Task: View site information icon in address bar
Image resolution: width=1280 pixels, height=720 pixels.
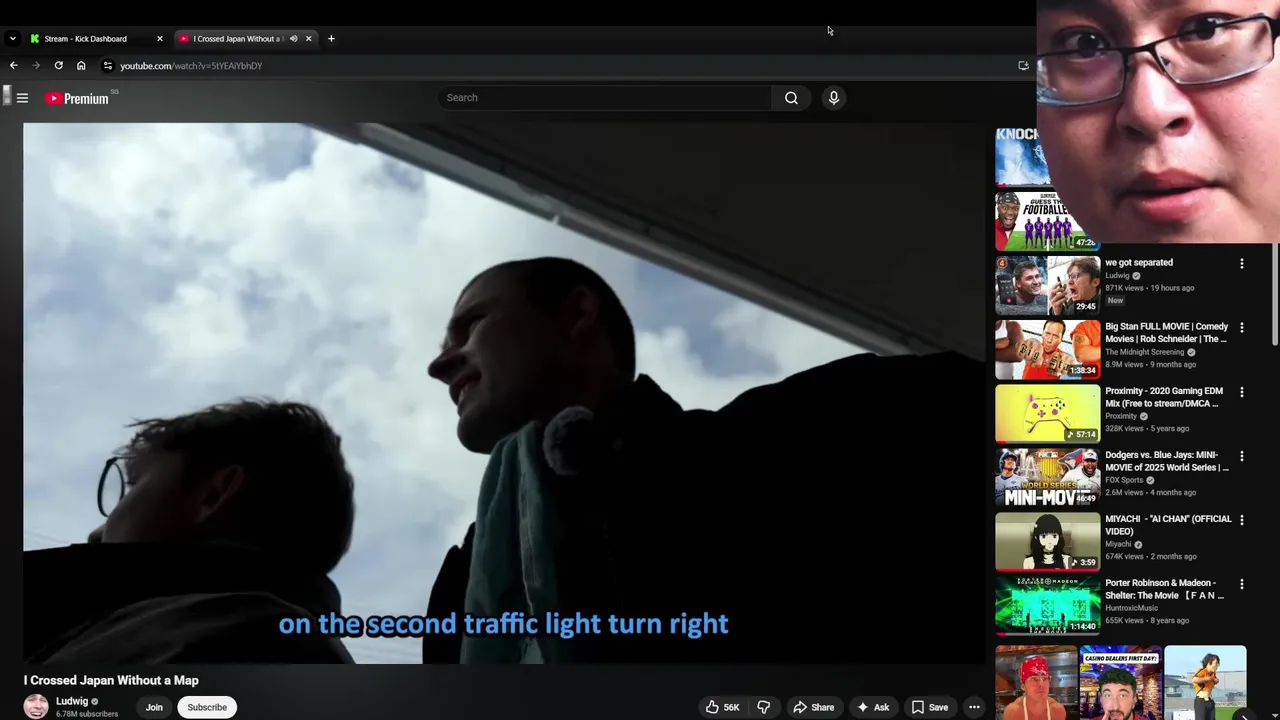Action: pos(108,66)
